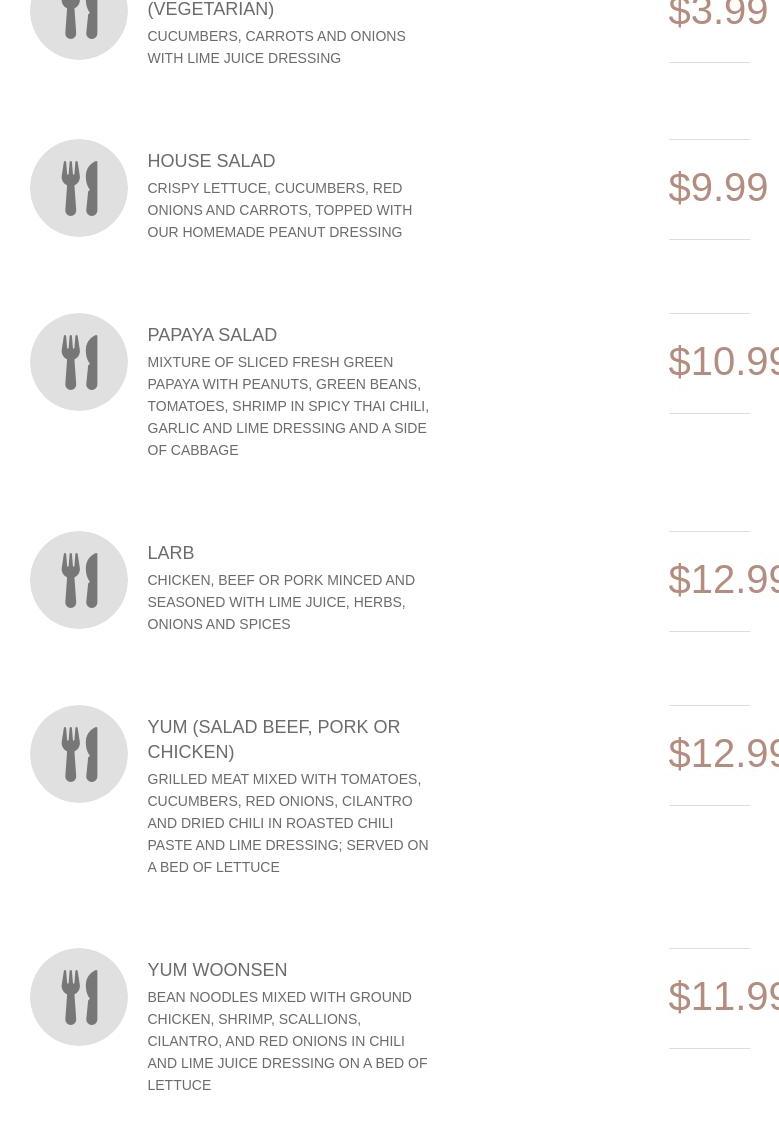Viewport: 779px width, 1125px height.
Task: Open the Papaya Salad item title
Action: point(212,335)
